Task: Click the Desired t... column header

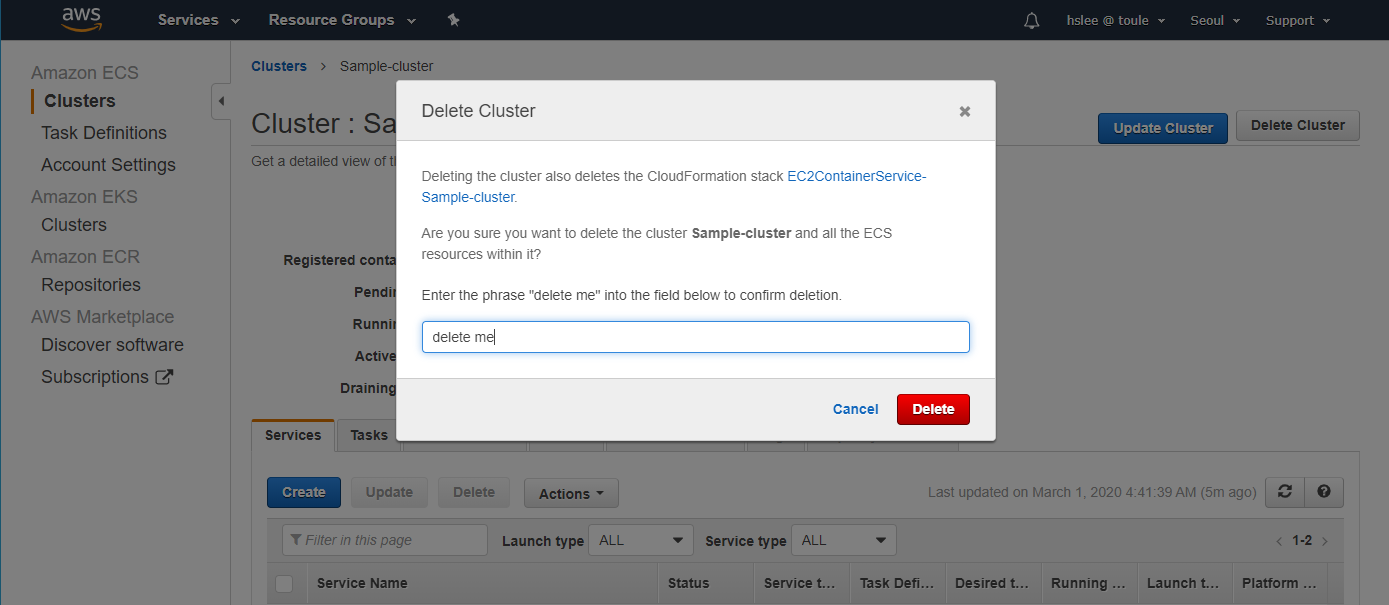Action: point(992,583)
